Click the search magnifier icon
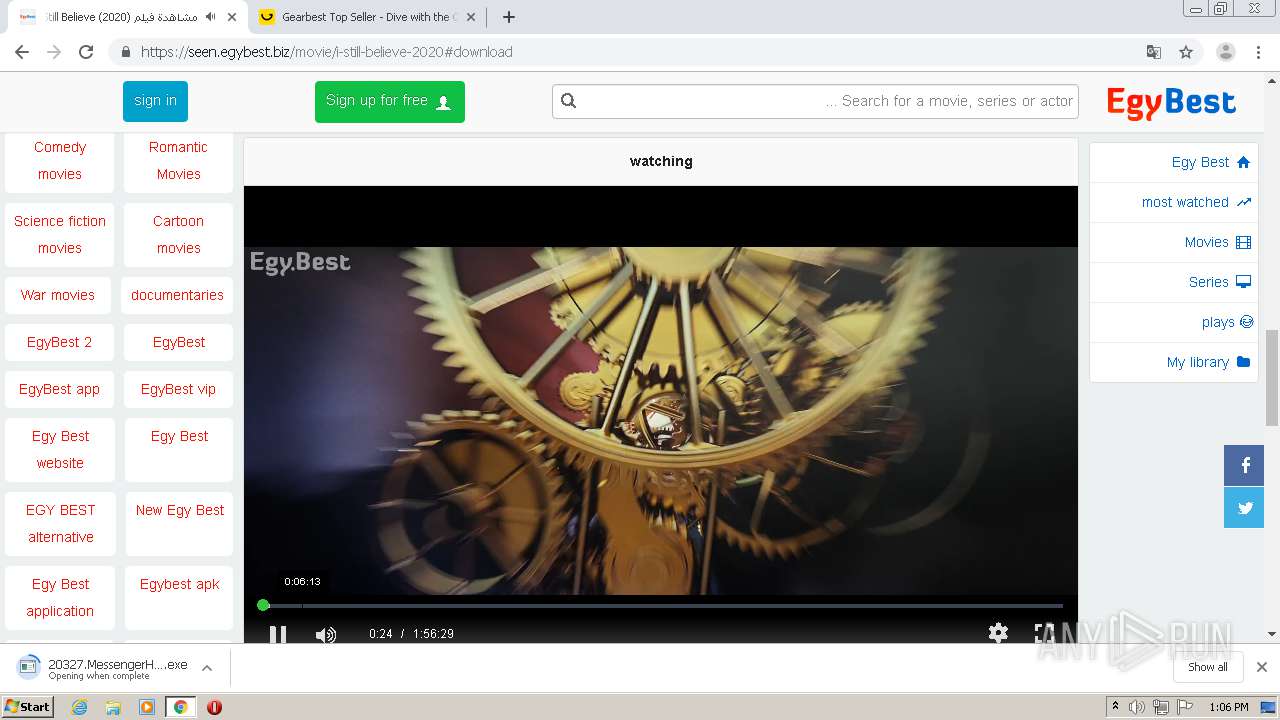Viewport: 1280px width, 720px height. (569, 100)
